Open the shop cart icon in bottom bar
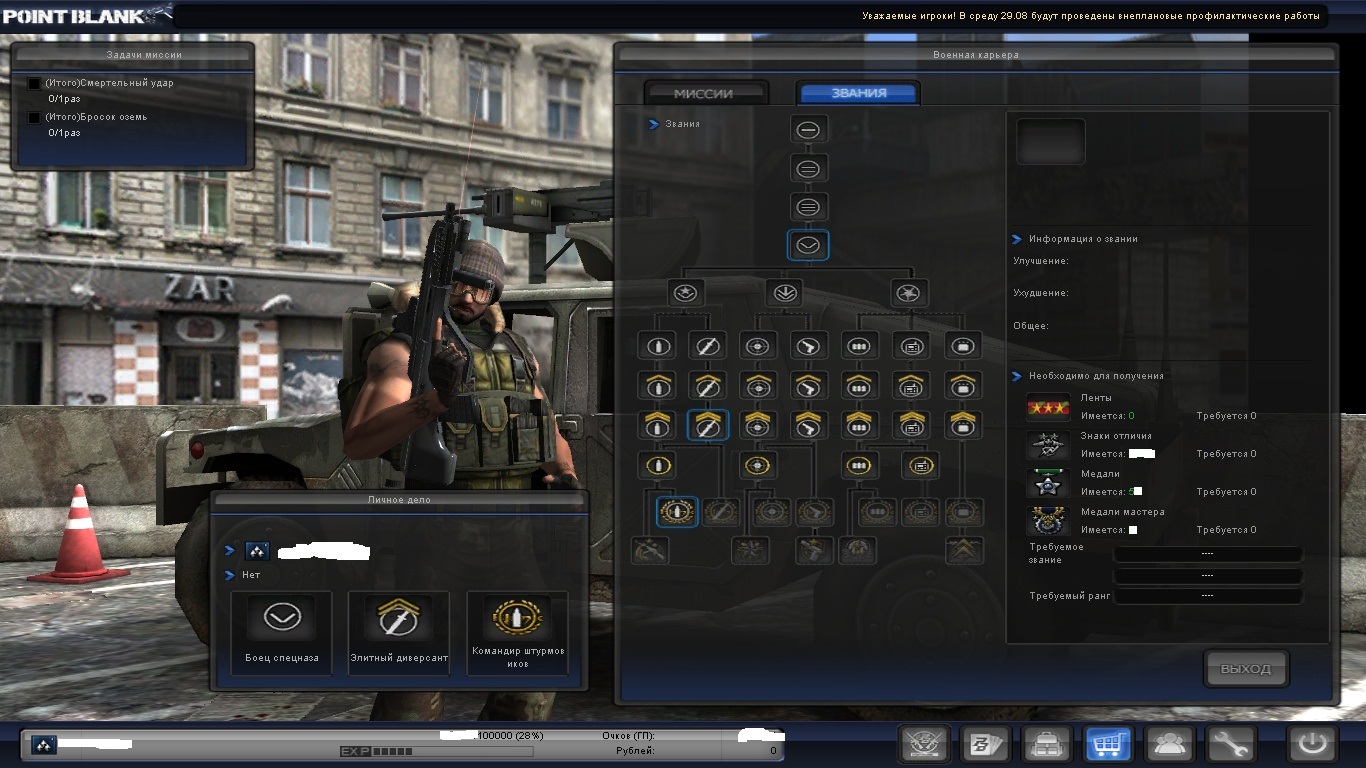The height and width of the screenshot is (768, 1366). [1108, 744]
